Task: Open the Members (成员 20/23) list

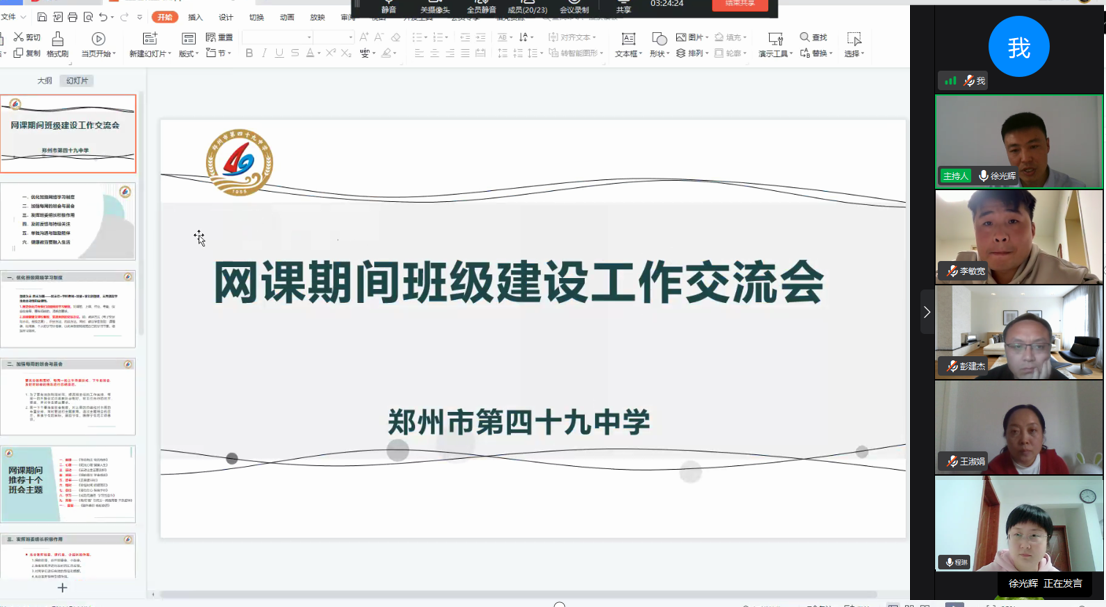Action: click(x=529, y=9)
